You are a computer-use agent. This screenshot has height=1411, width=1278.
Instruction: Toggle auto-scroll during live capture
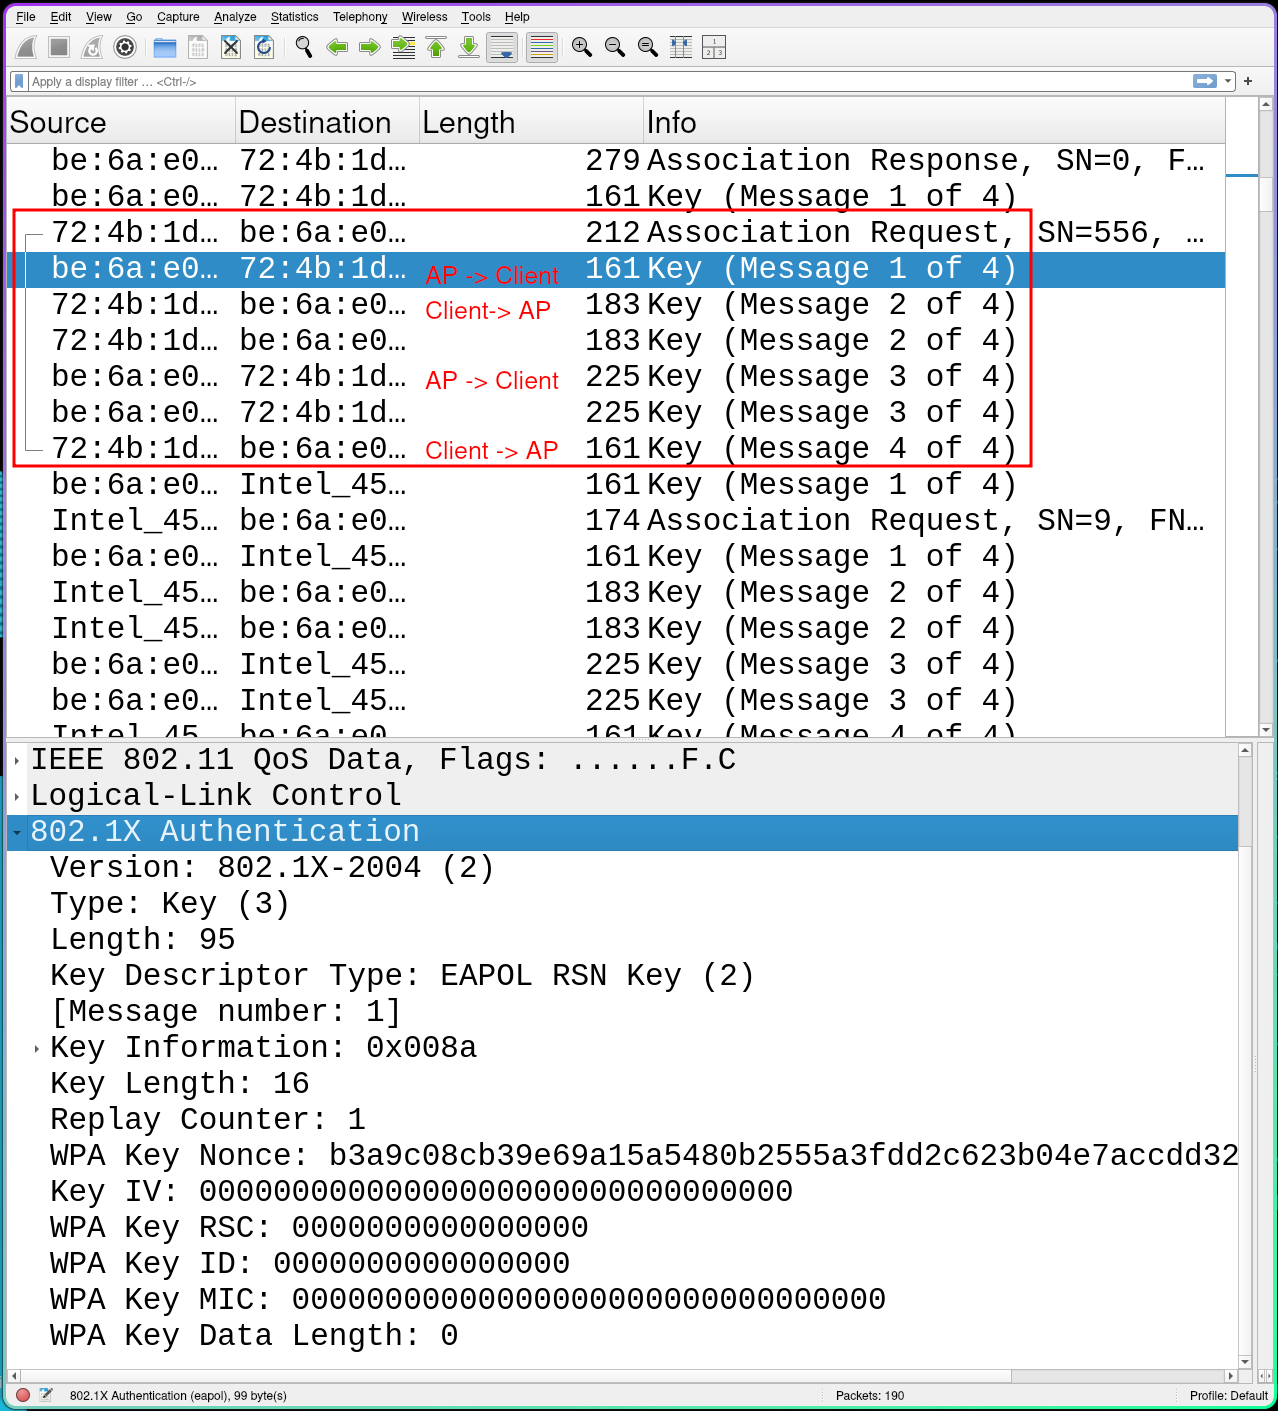502,47
